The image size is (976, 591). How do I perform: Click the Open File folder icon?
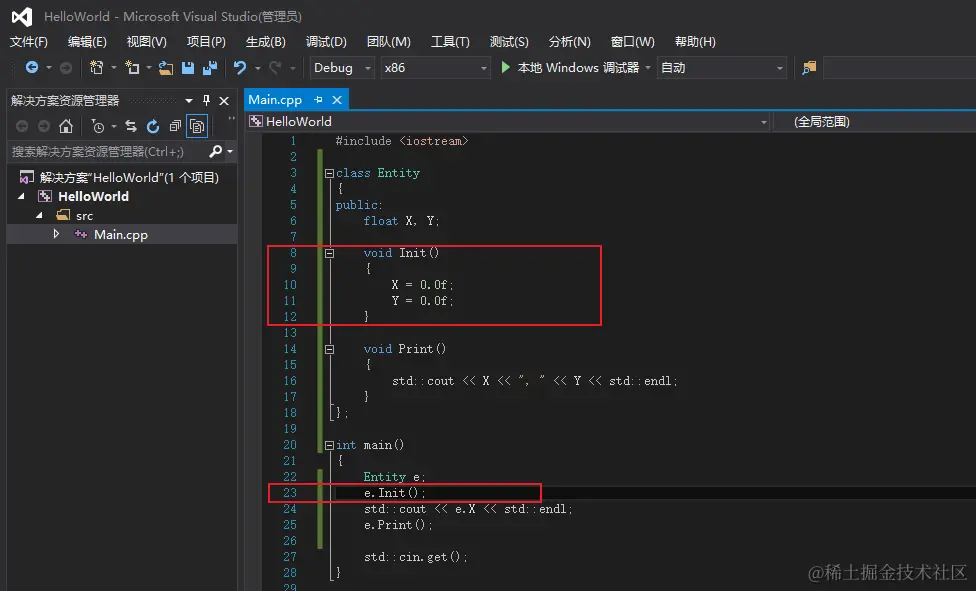(166, 68)
